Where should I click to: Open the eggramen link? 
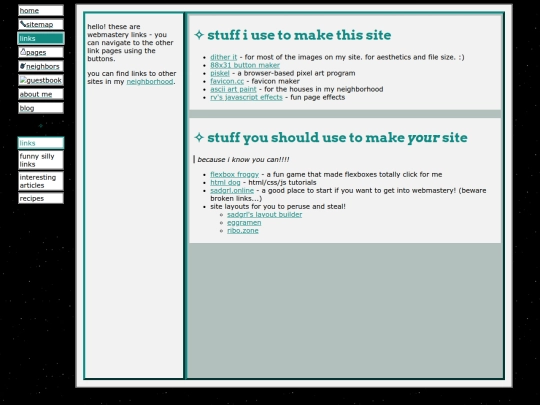[x=244, y=222]
